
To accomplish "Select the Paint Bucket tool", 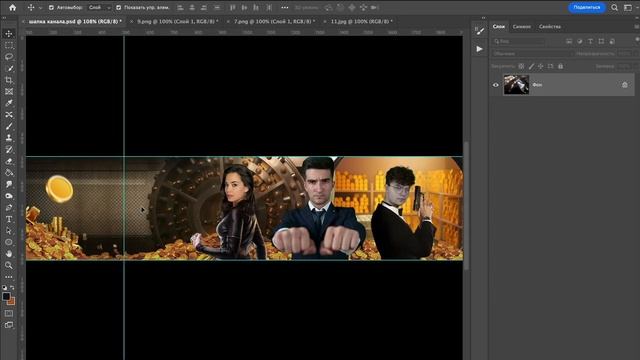I will (x=9, y=173).
